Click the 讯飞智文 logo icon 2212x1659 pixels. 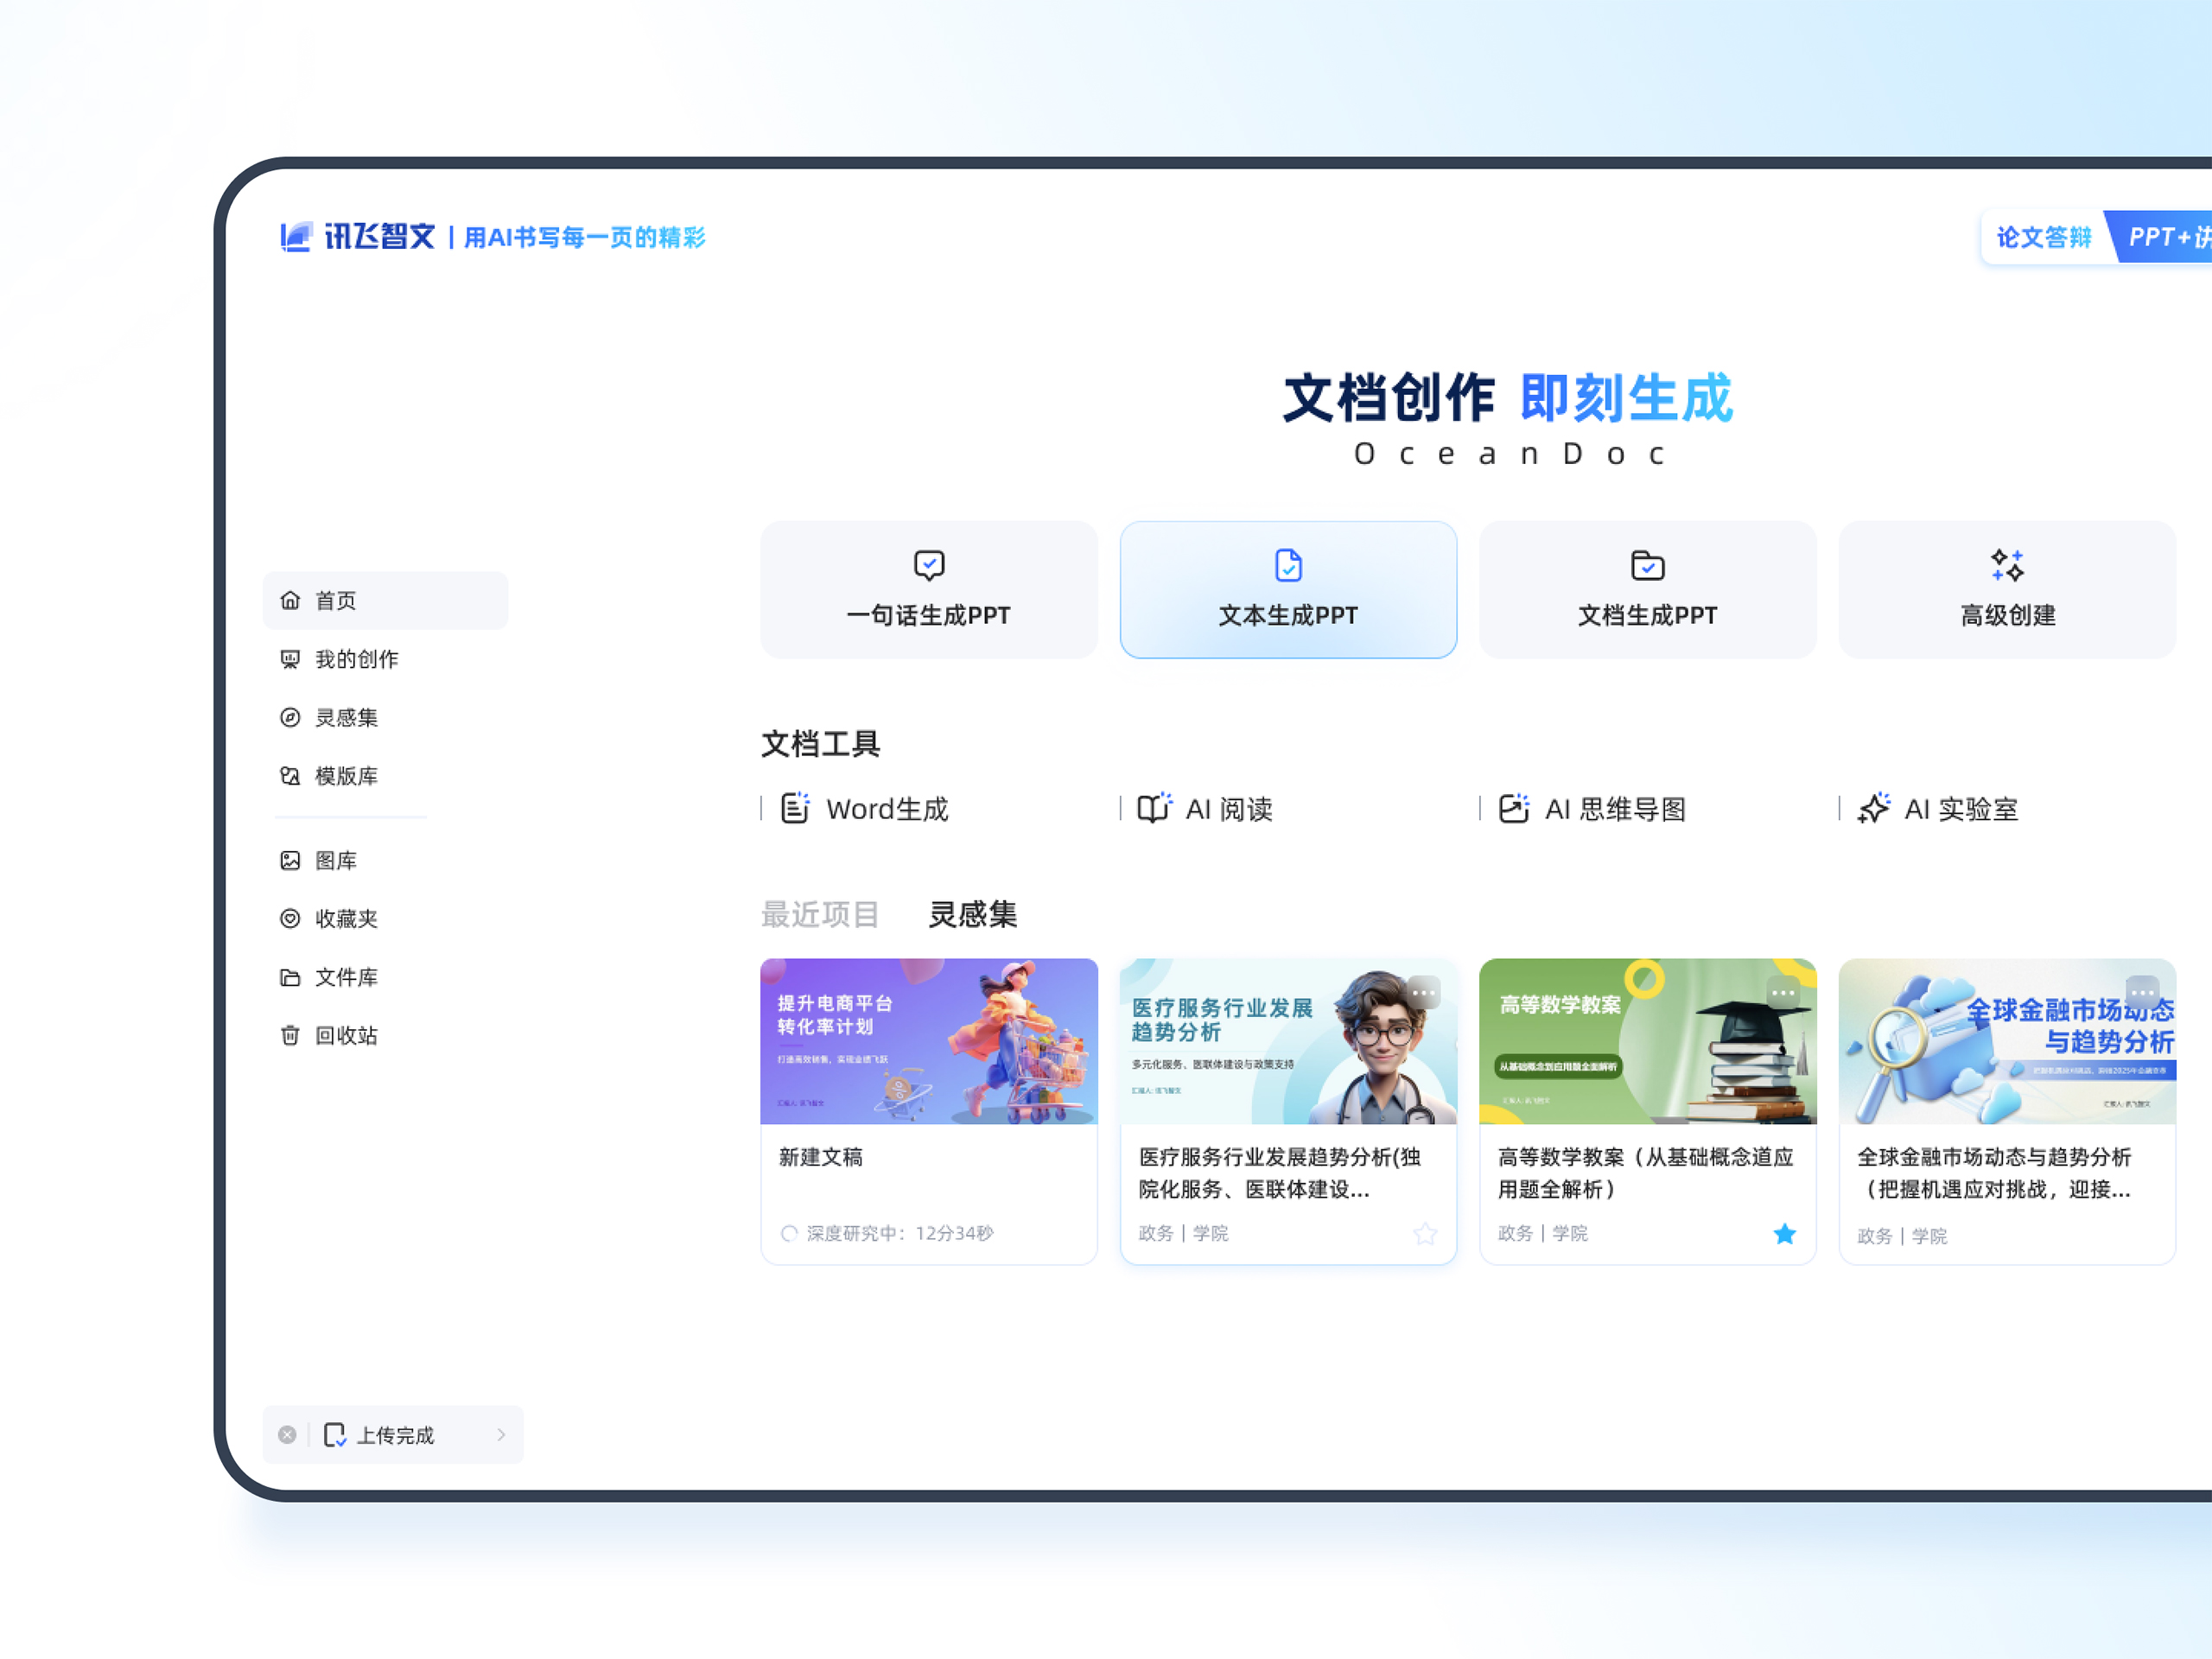[296, 237]
